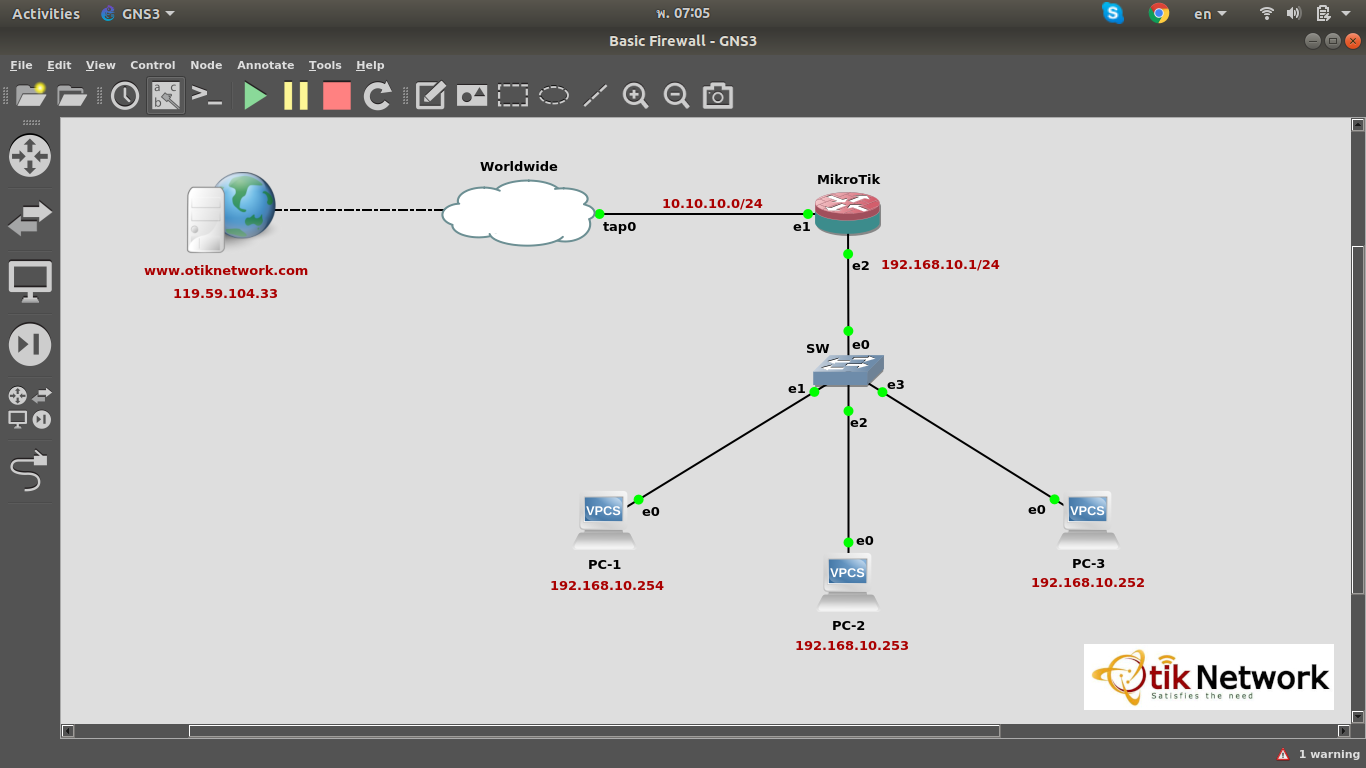This screenshot has width=1366, height=768.
Task: Click the Open project folder icon
Action: pyautogui.click(x=72, y=95)
